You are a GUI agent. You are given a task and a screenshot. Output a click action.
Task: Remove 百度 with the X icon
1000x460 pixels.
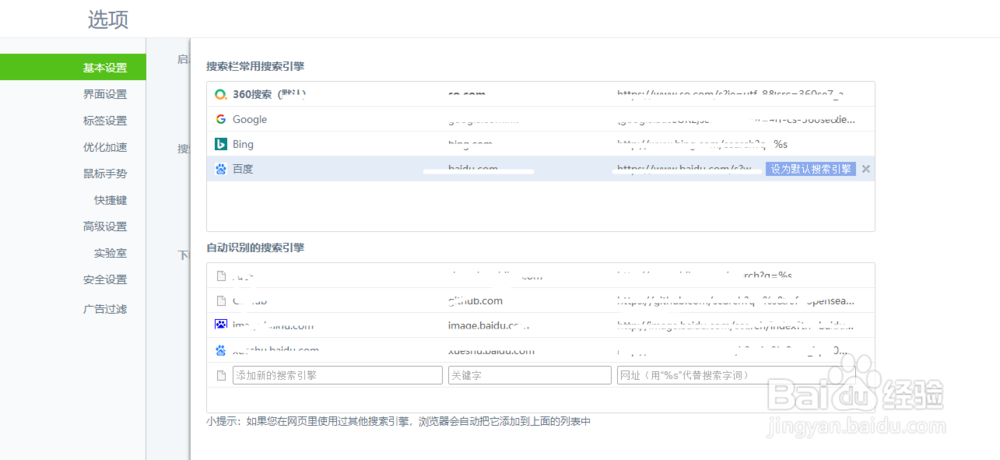(x=865, y=169)
